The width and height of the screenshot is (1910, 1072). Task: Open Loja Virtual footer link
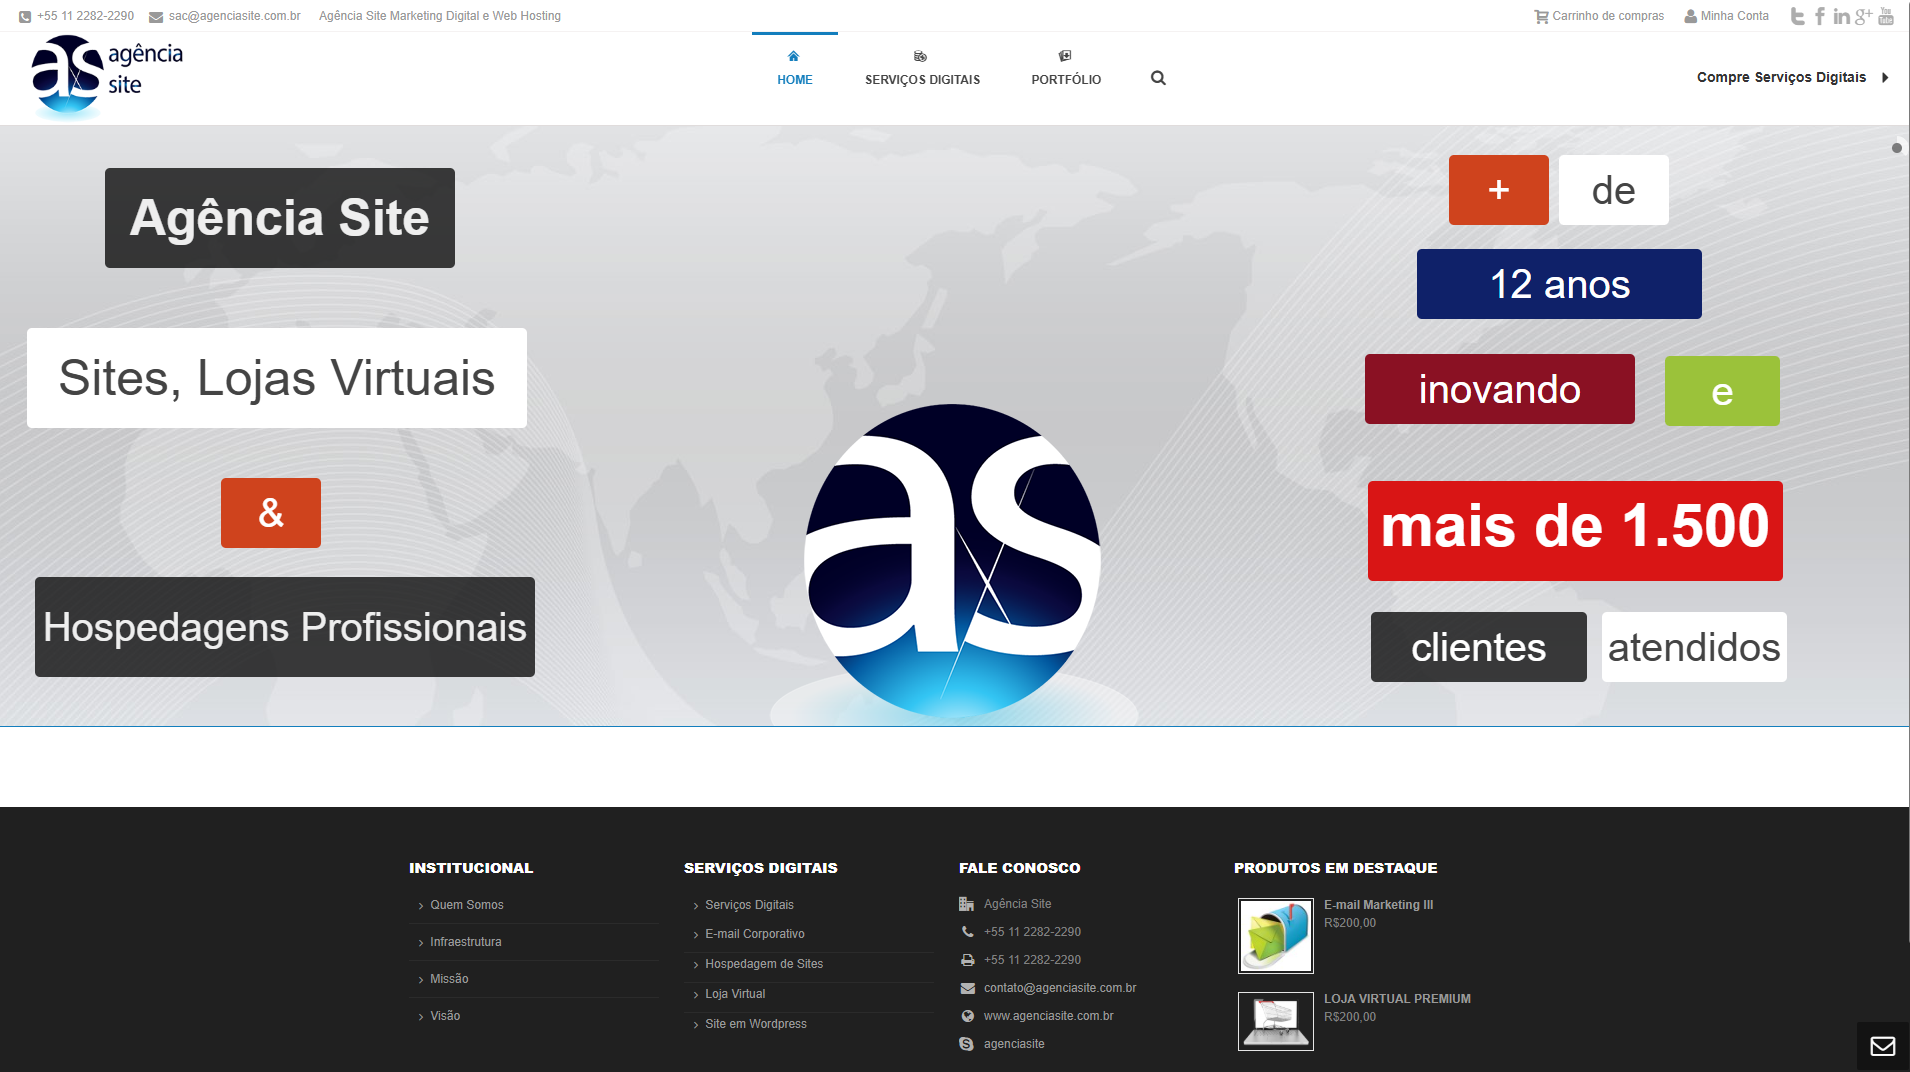click(735, 994)
